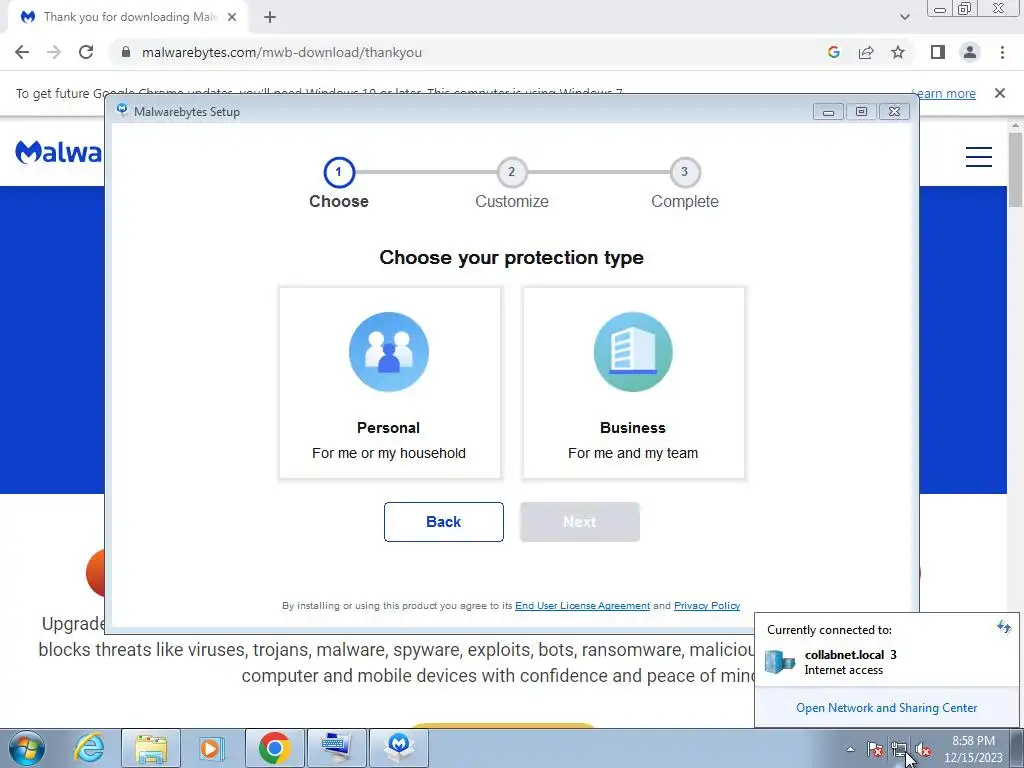Open Windows Explorer from taskbar
The image size is (1024, 768).
click(x=151, y=748)
